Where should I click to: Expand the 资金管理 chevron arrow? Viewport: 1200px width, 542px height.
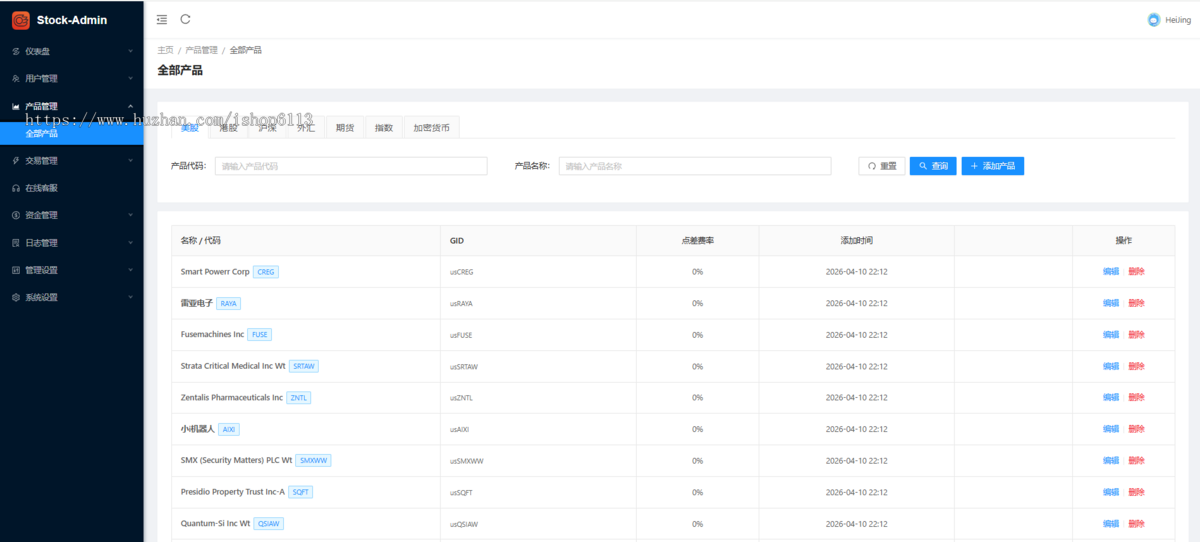[130, 215]
